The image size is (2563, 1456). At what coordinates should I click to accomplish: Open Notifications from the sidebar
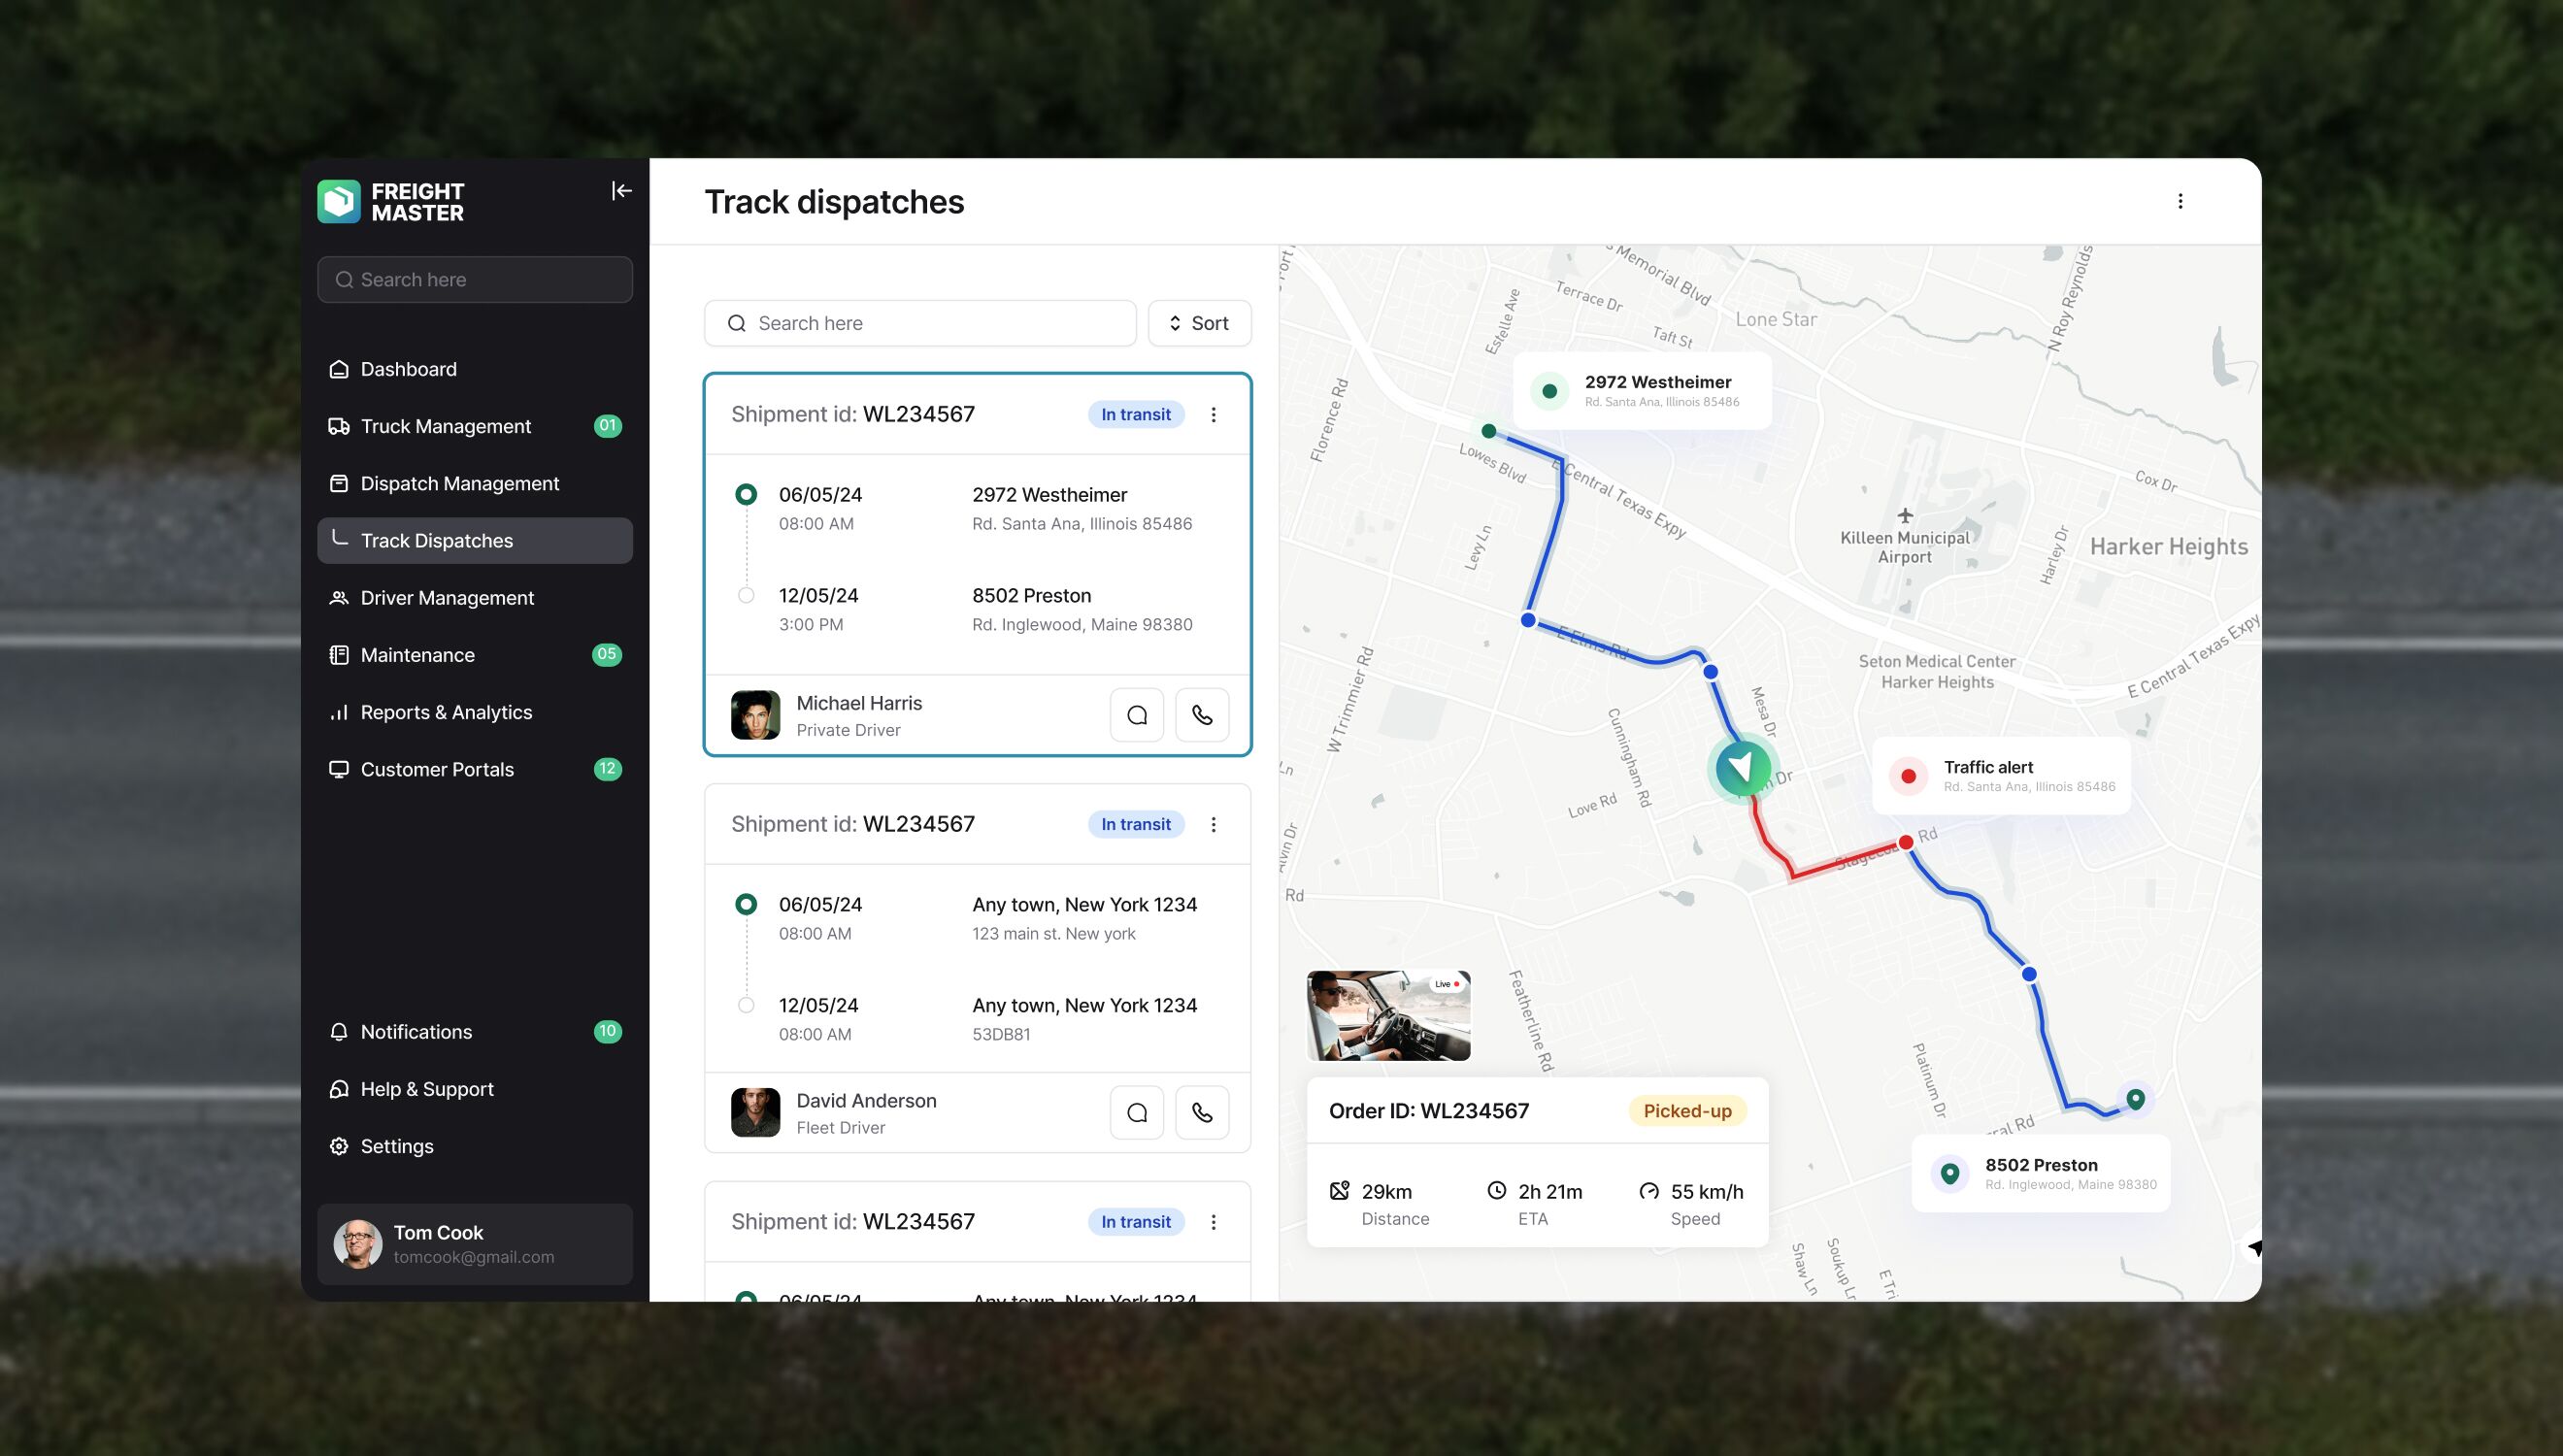pyautogui.click(x=475, y=1031)
